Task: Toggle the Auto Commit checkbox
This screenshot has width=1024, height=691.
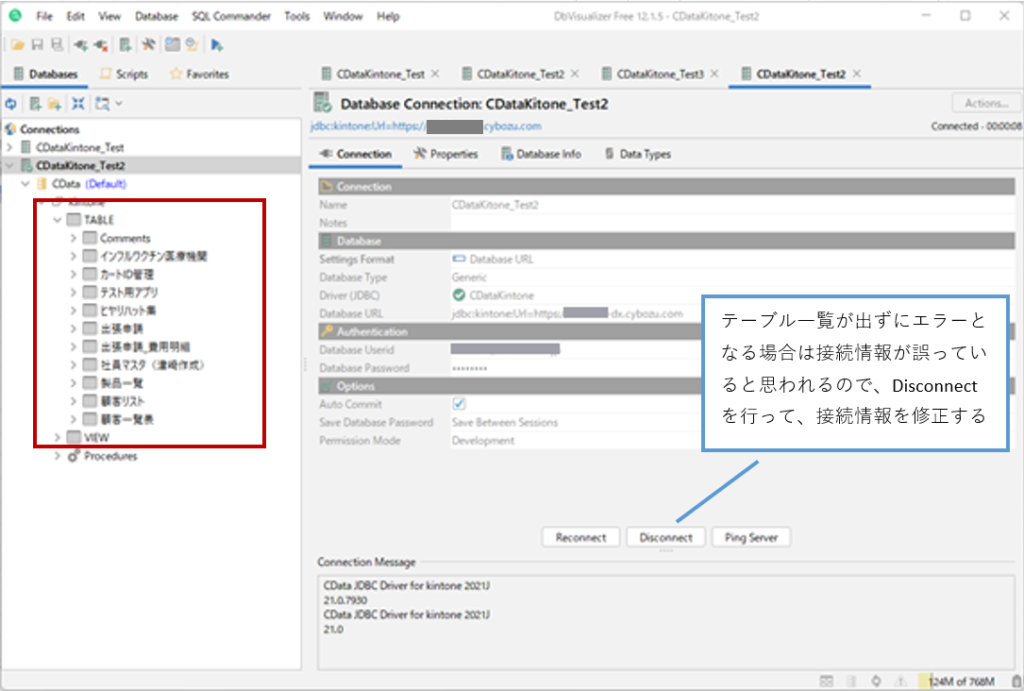Action: tap(459, 404)
